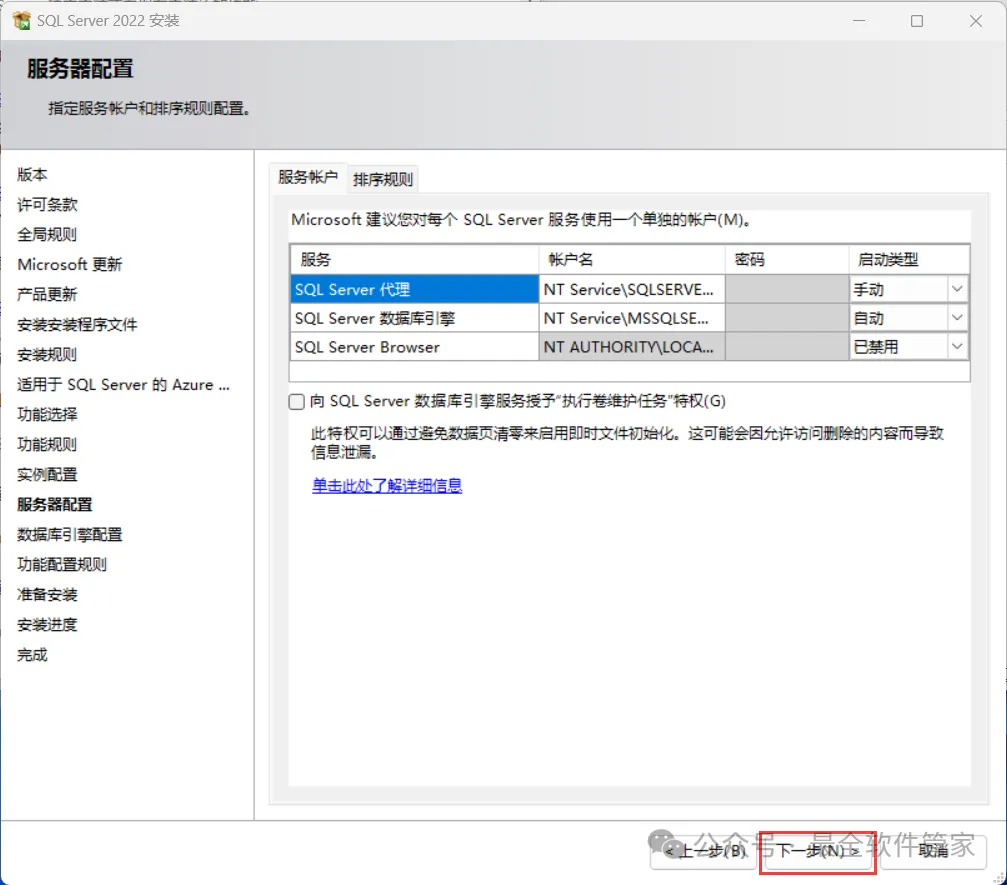Switch to the 服务帐户 tab
The height and width of the screenshot is (885, 1007).
coord(308,177)
